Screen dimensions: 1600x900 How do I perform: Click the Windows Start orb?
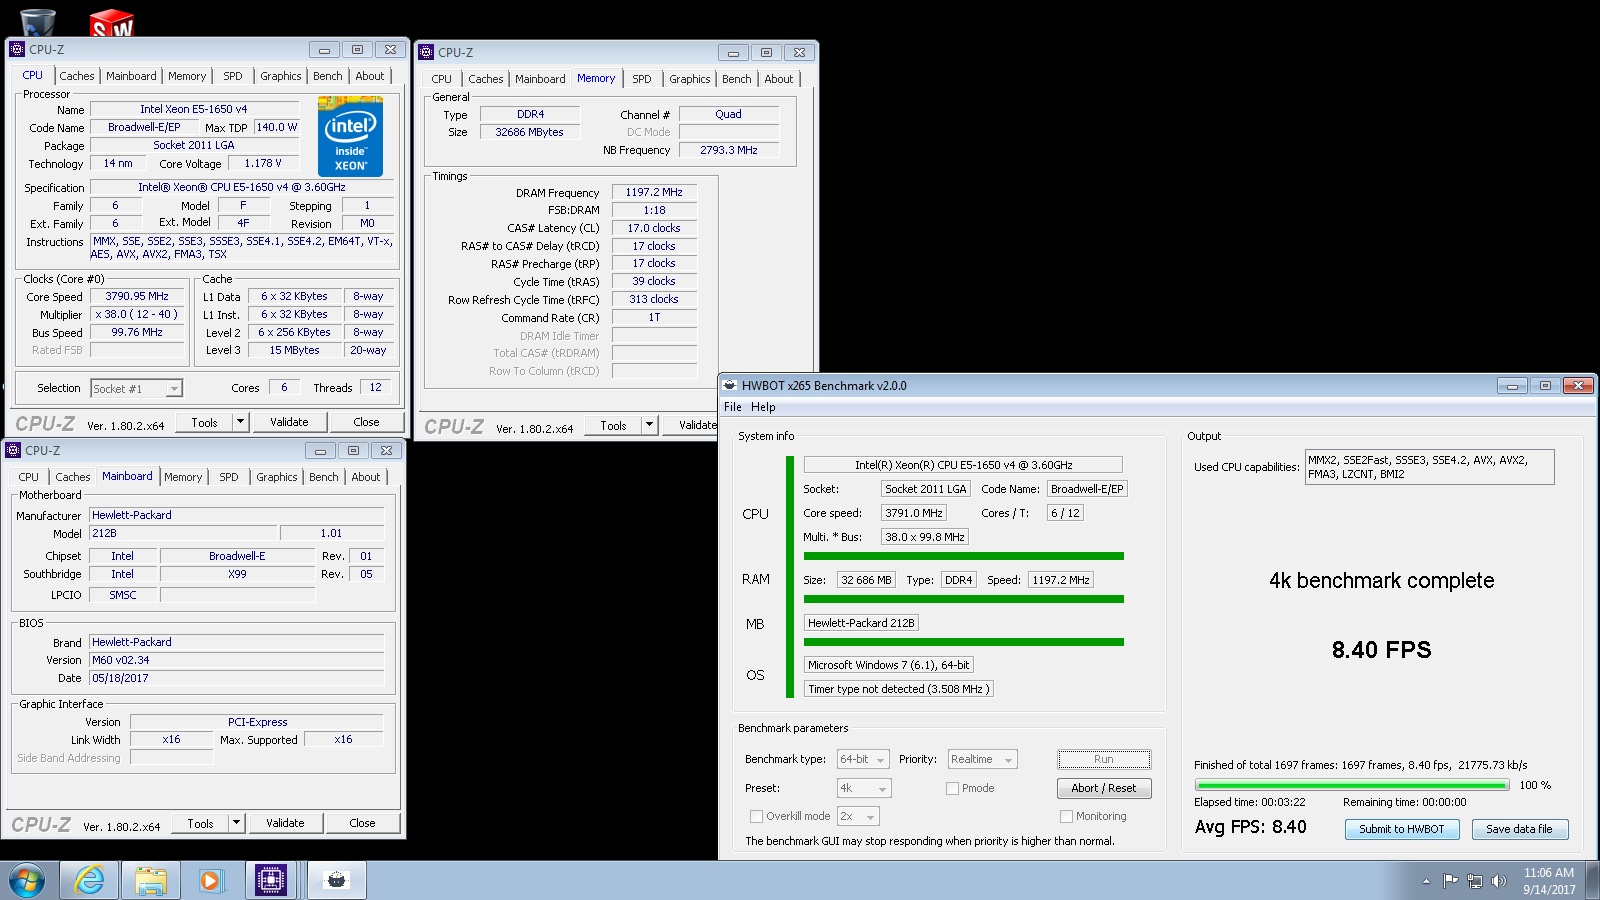(x=27, y=881)
